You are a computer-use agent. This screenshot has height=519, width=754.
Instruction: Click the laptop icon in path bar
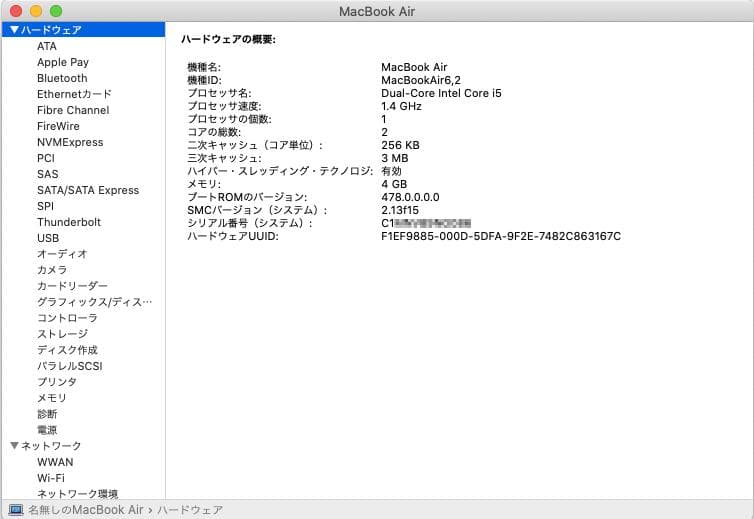(x=16, y=509)
